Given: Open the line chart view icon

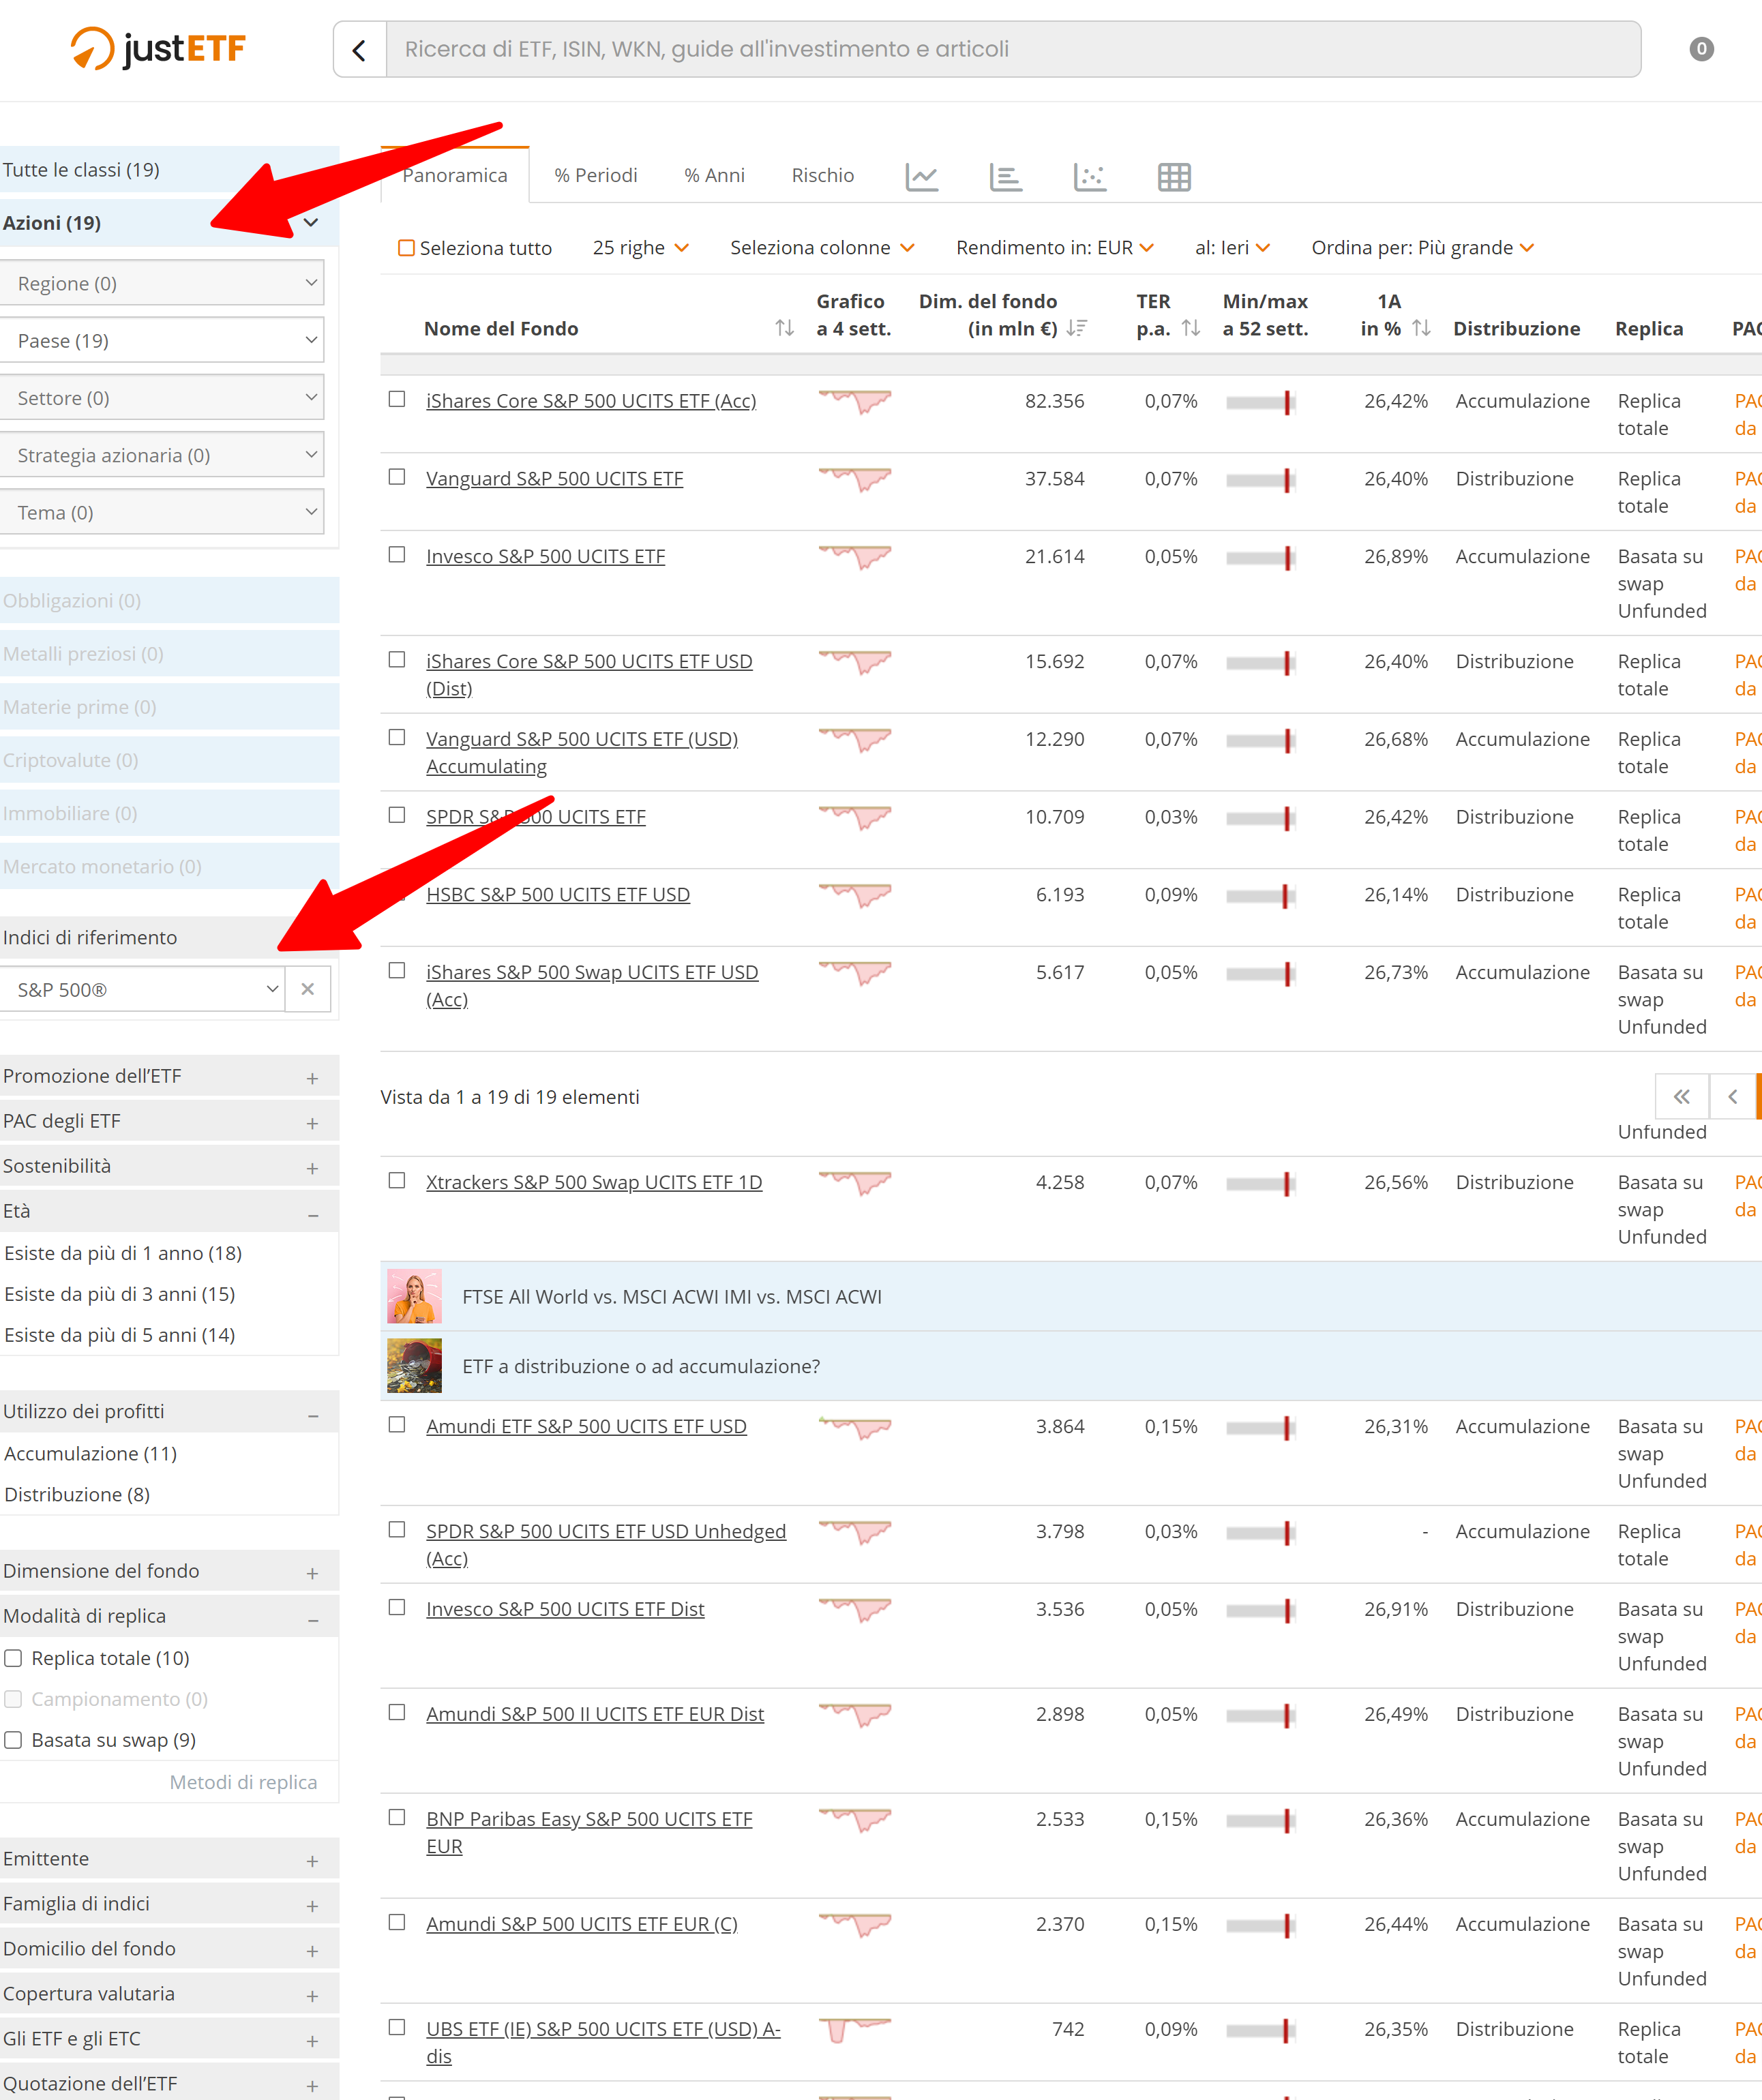Looking at the screenshot, I should tap(921, 177).
